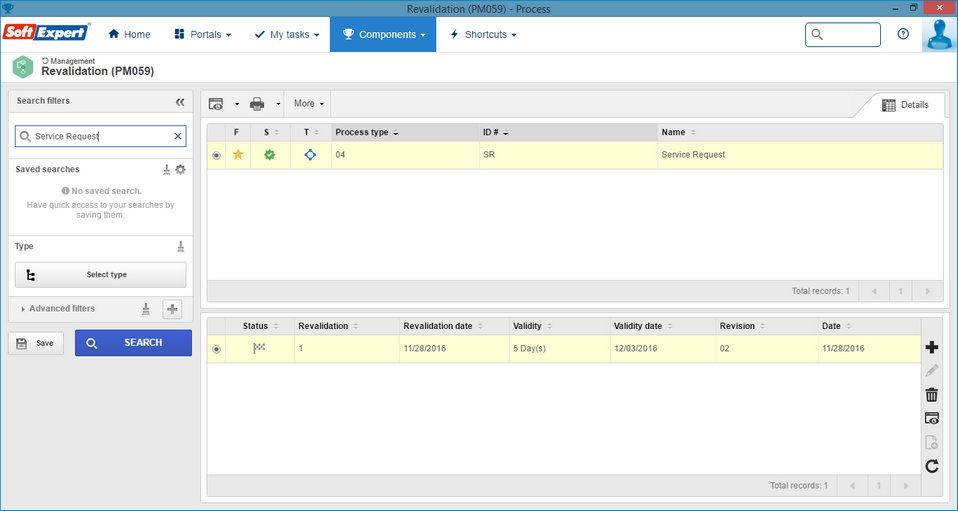This screenshot has width=958, height=511.
Task: View revalidation data with eye icon
Action: 932,419
